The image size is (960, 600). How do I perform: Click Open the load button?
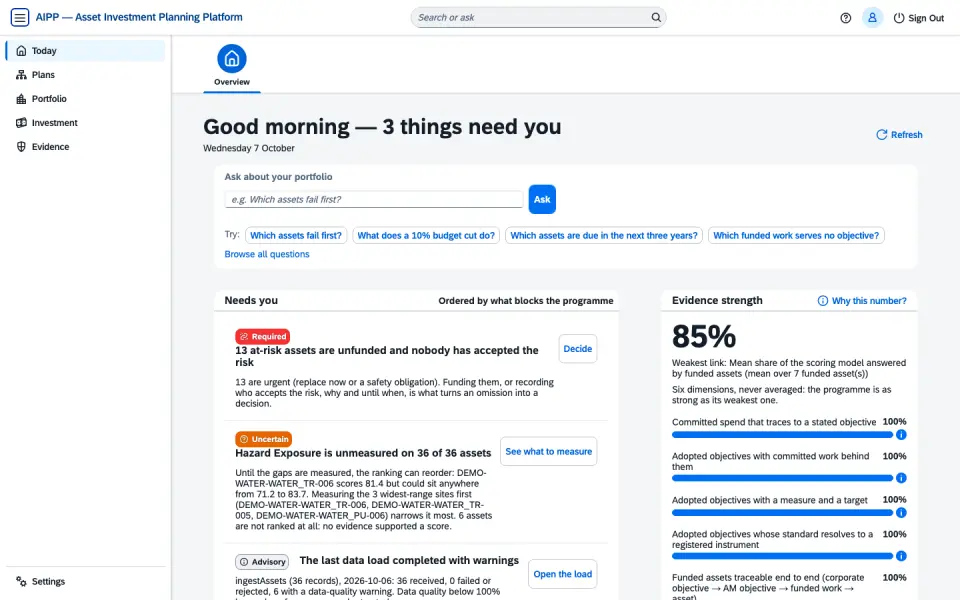pyautogui.click(x=562, y=574)
